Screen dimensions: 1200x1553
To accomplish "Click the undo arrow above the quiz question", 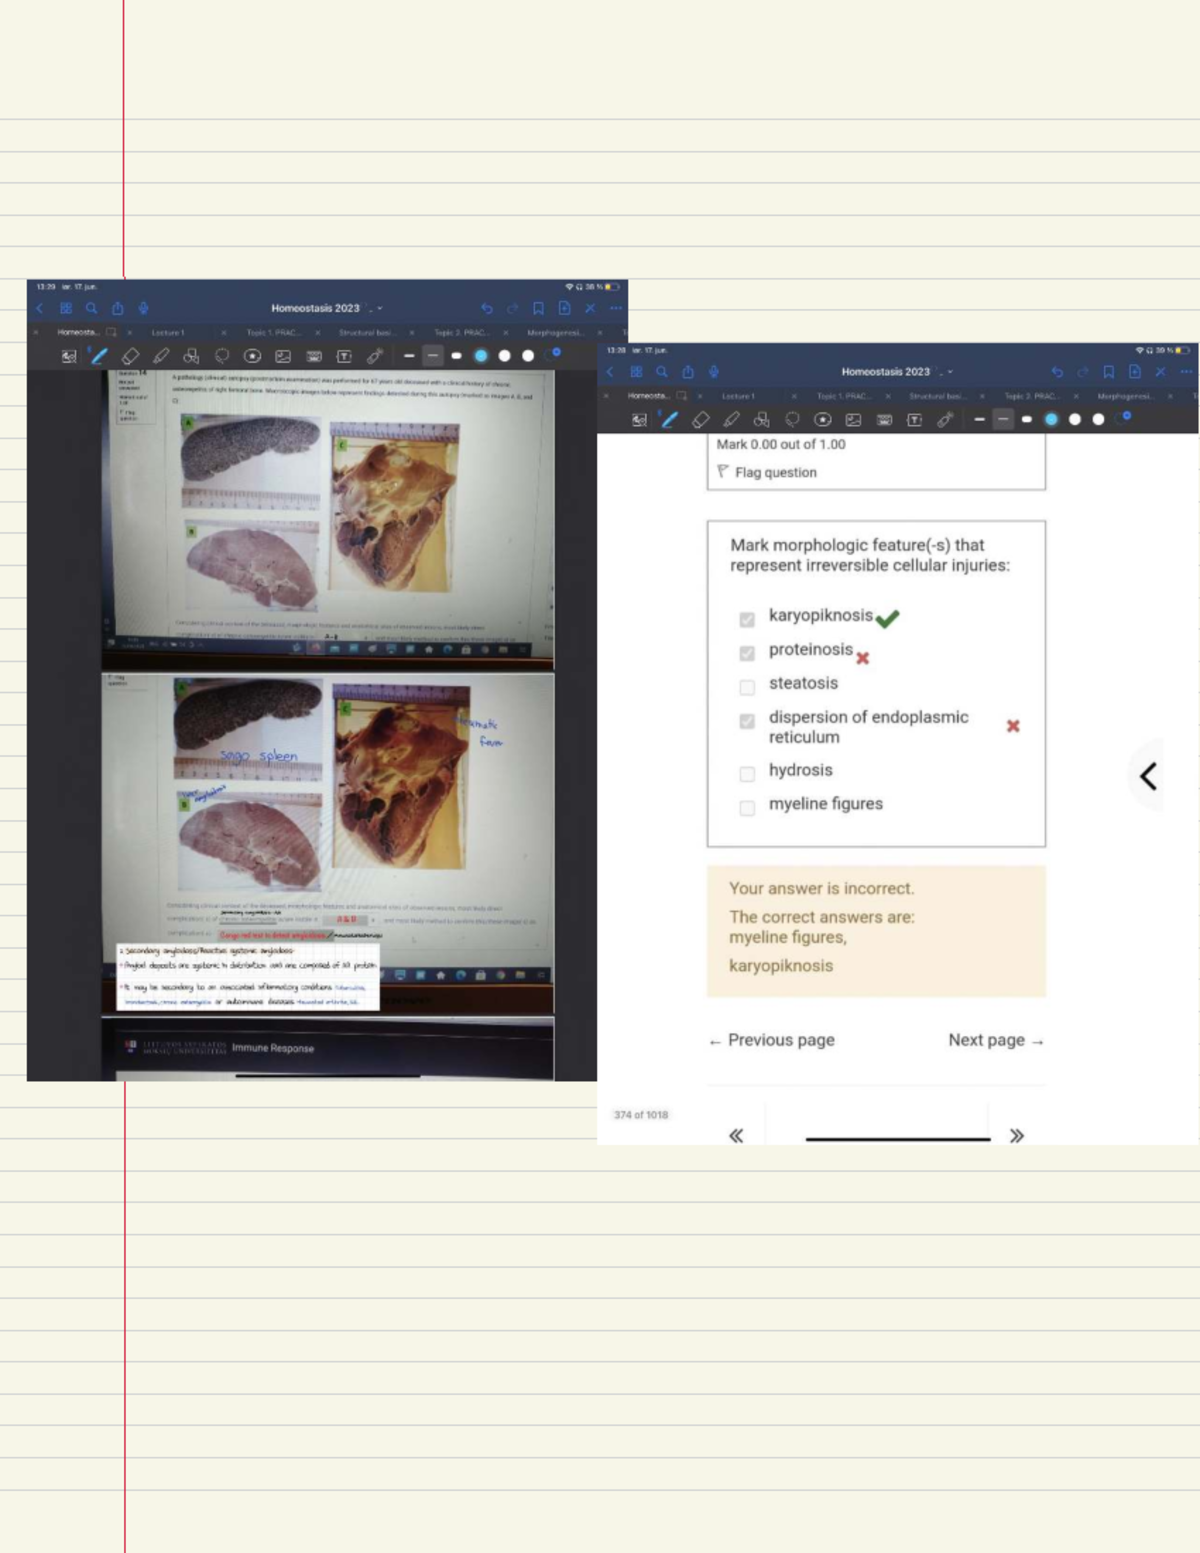I will [x=1057, y=372].
